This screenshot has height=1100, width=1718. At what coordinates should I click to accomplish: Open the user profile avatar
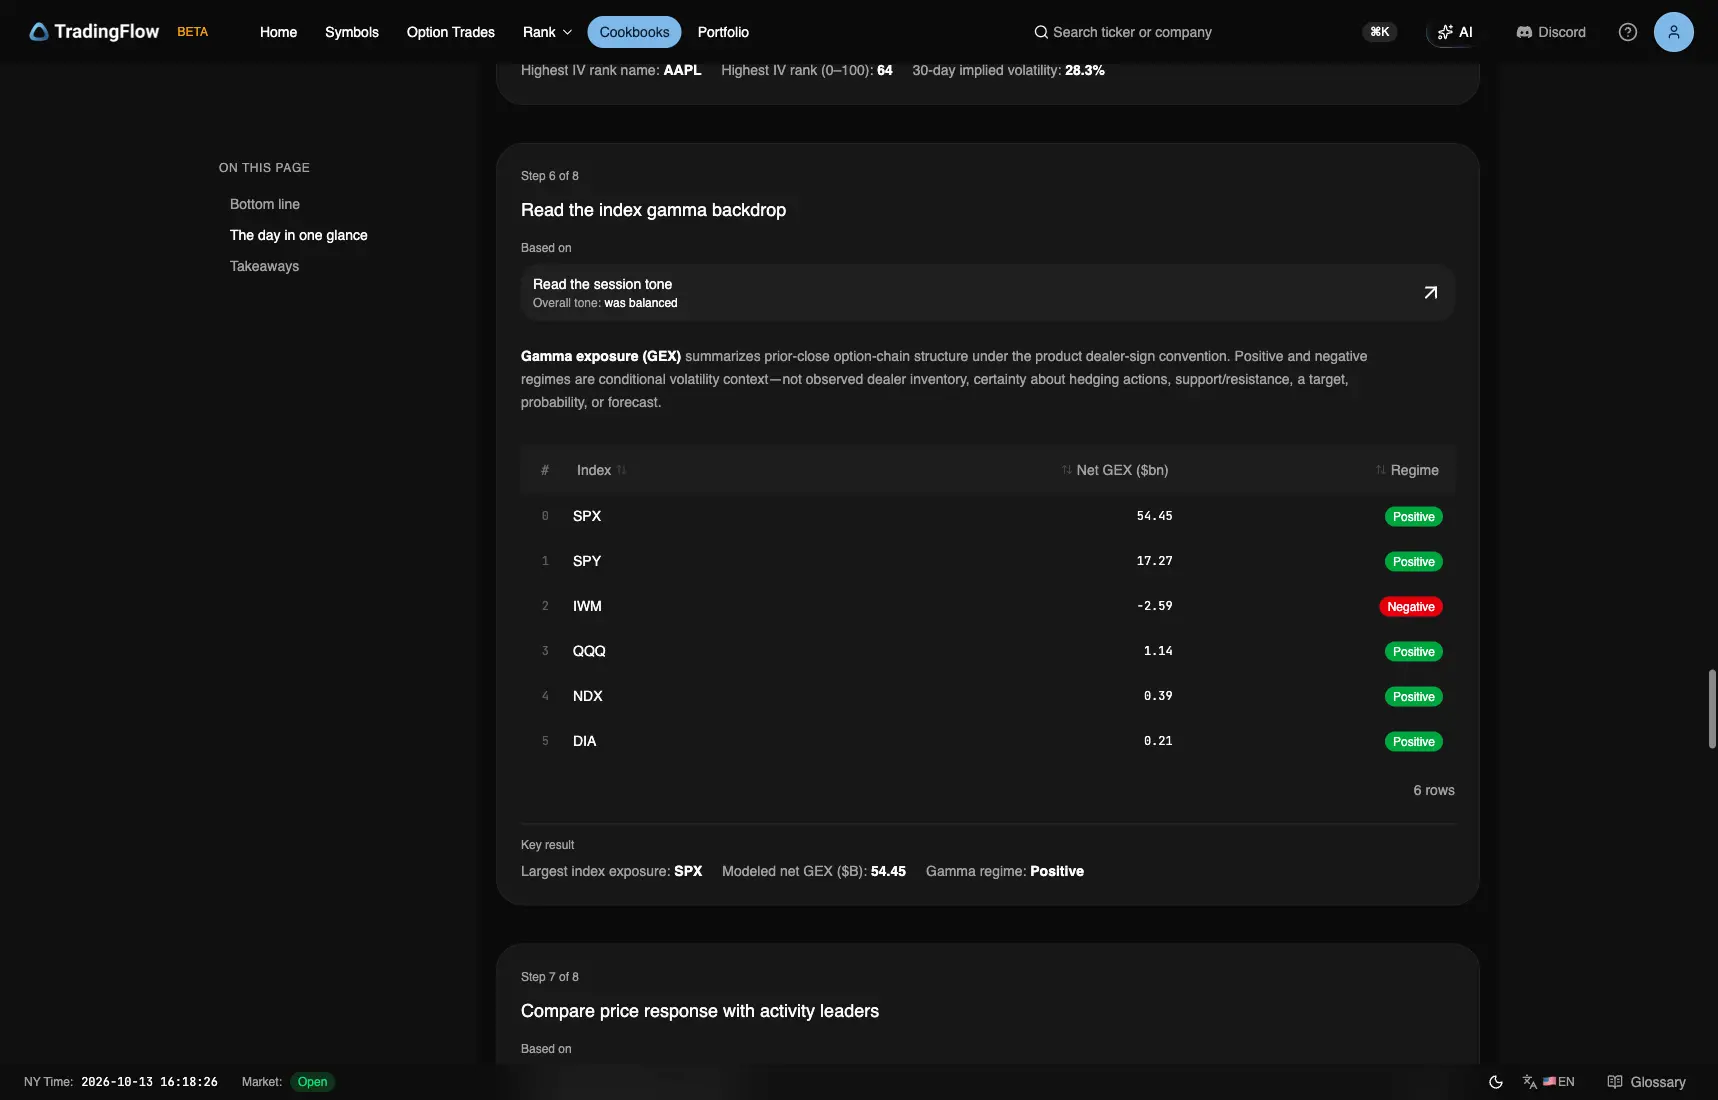coord(1673,32)
